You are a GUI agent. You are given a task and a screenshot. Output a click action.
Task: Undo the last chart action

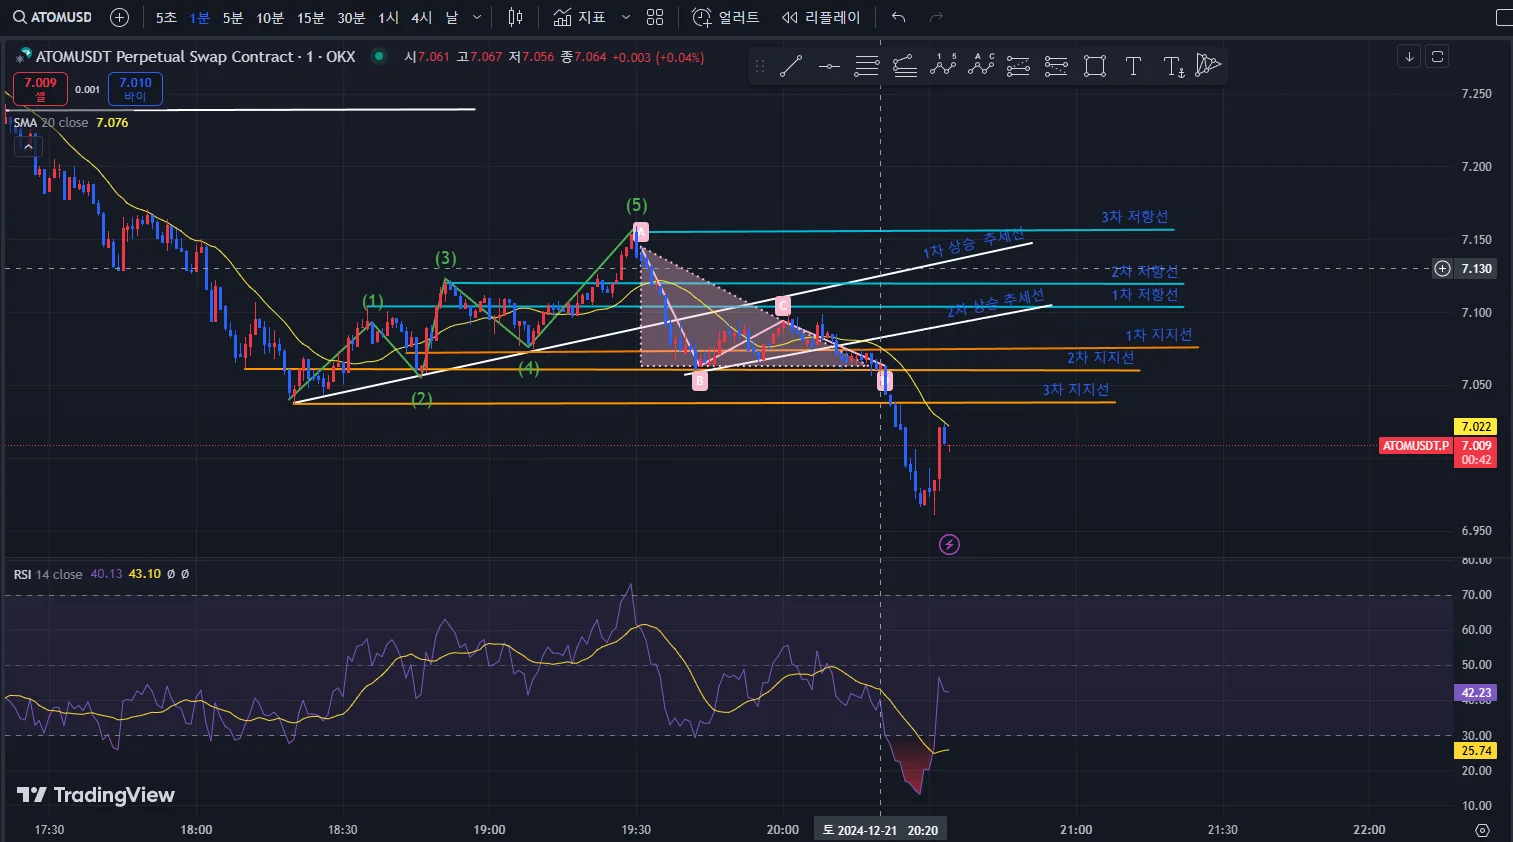pyautogui.click(x=898, y=17)
